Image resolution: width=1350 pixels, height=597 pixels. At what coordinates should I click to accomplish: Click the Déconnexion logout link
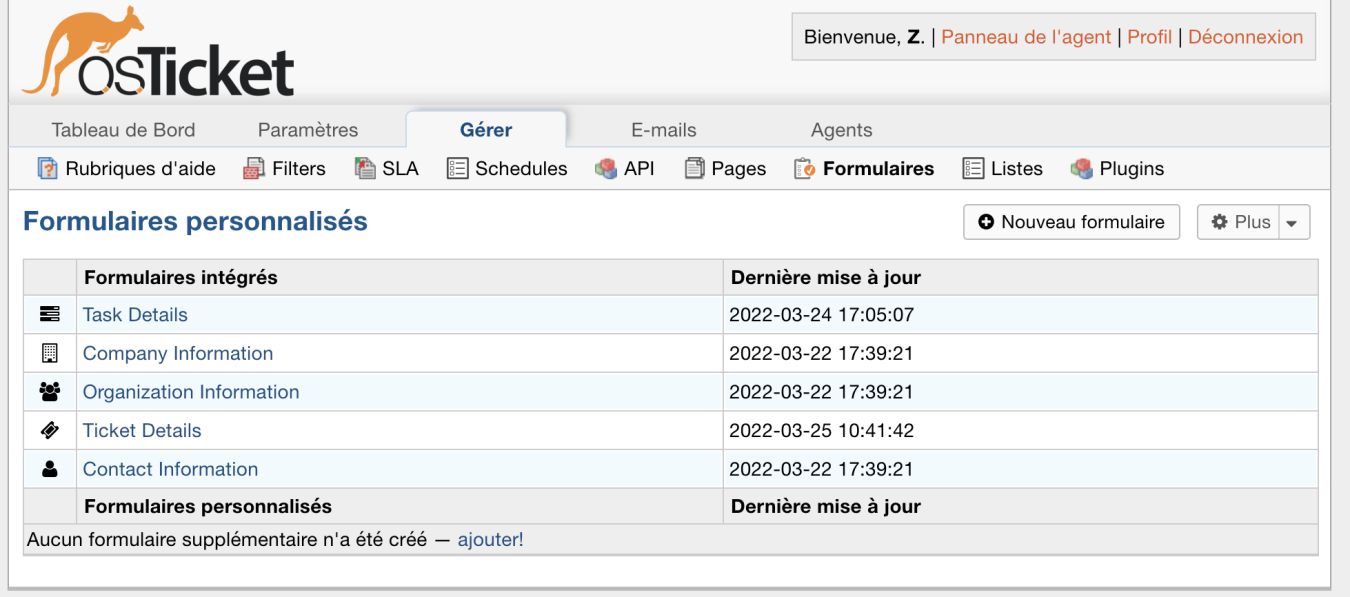1245,37
